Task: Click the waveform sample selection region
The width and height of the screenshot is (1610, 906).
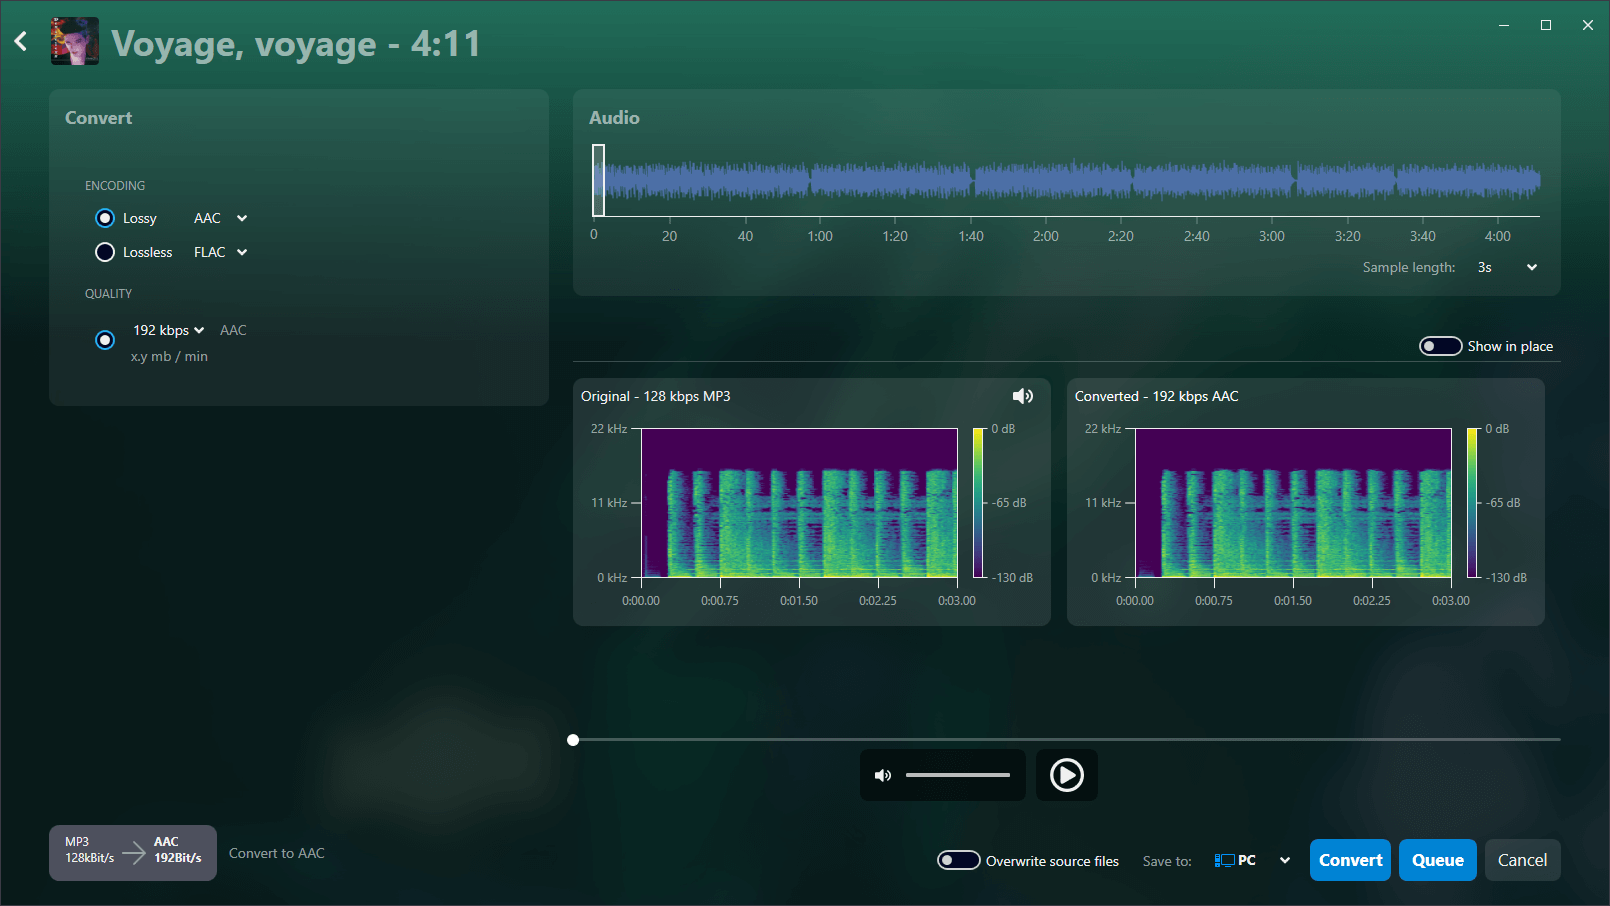Action: (599, 181)
